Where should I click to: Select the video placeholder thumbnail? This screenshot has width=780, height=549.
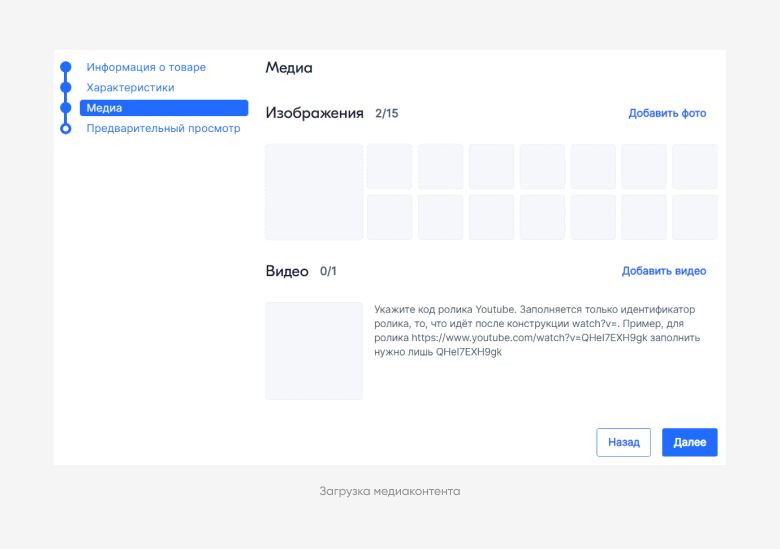314,351
